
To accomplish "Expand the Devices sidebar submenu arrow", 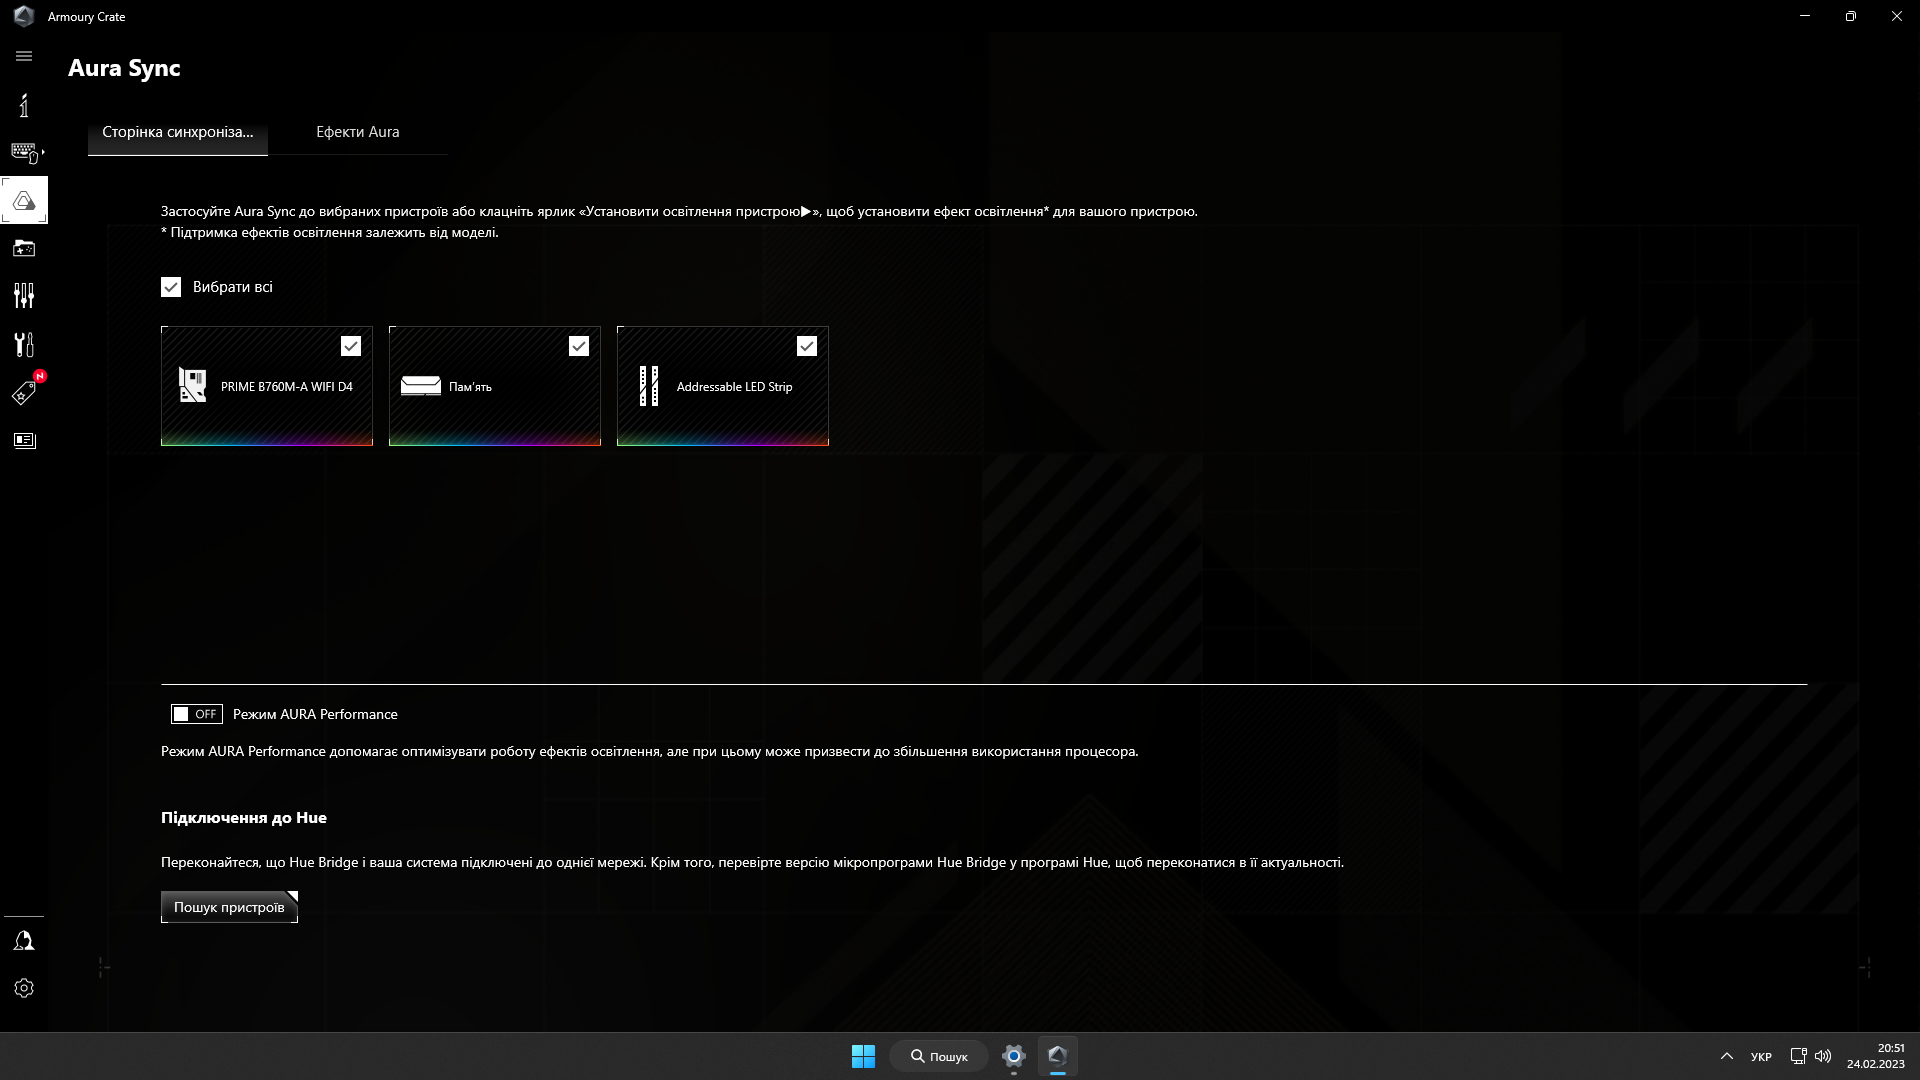I will [43, 152].
